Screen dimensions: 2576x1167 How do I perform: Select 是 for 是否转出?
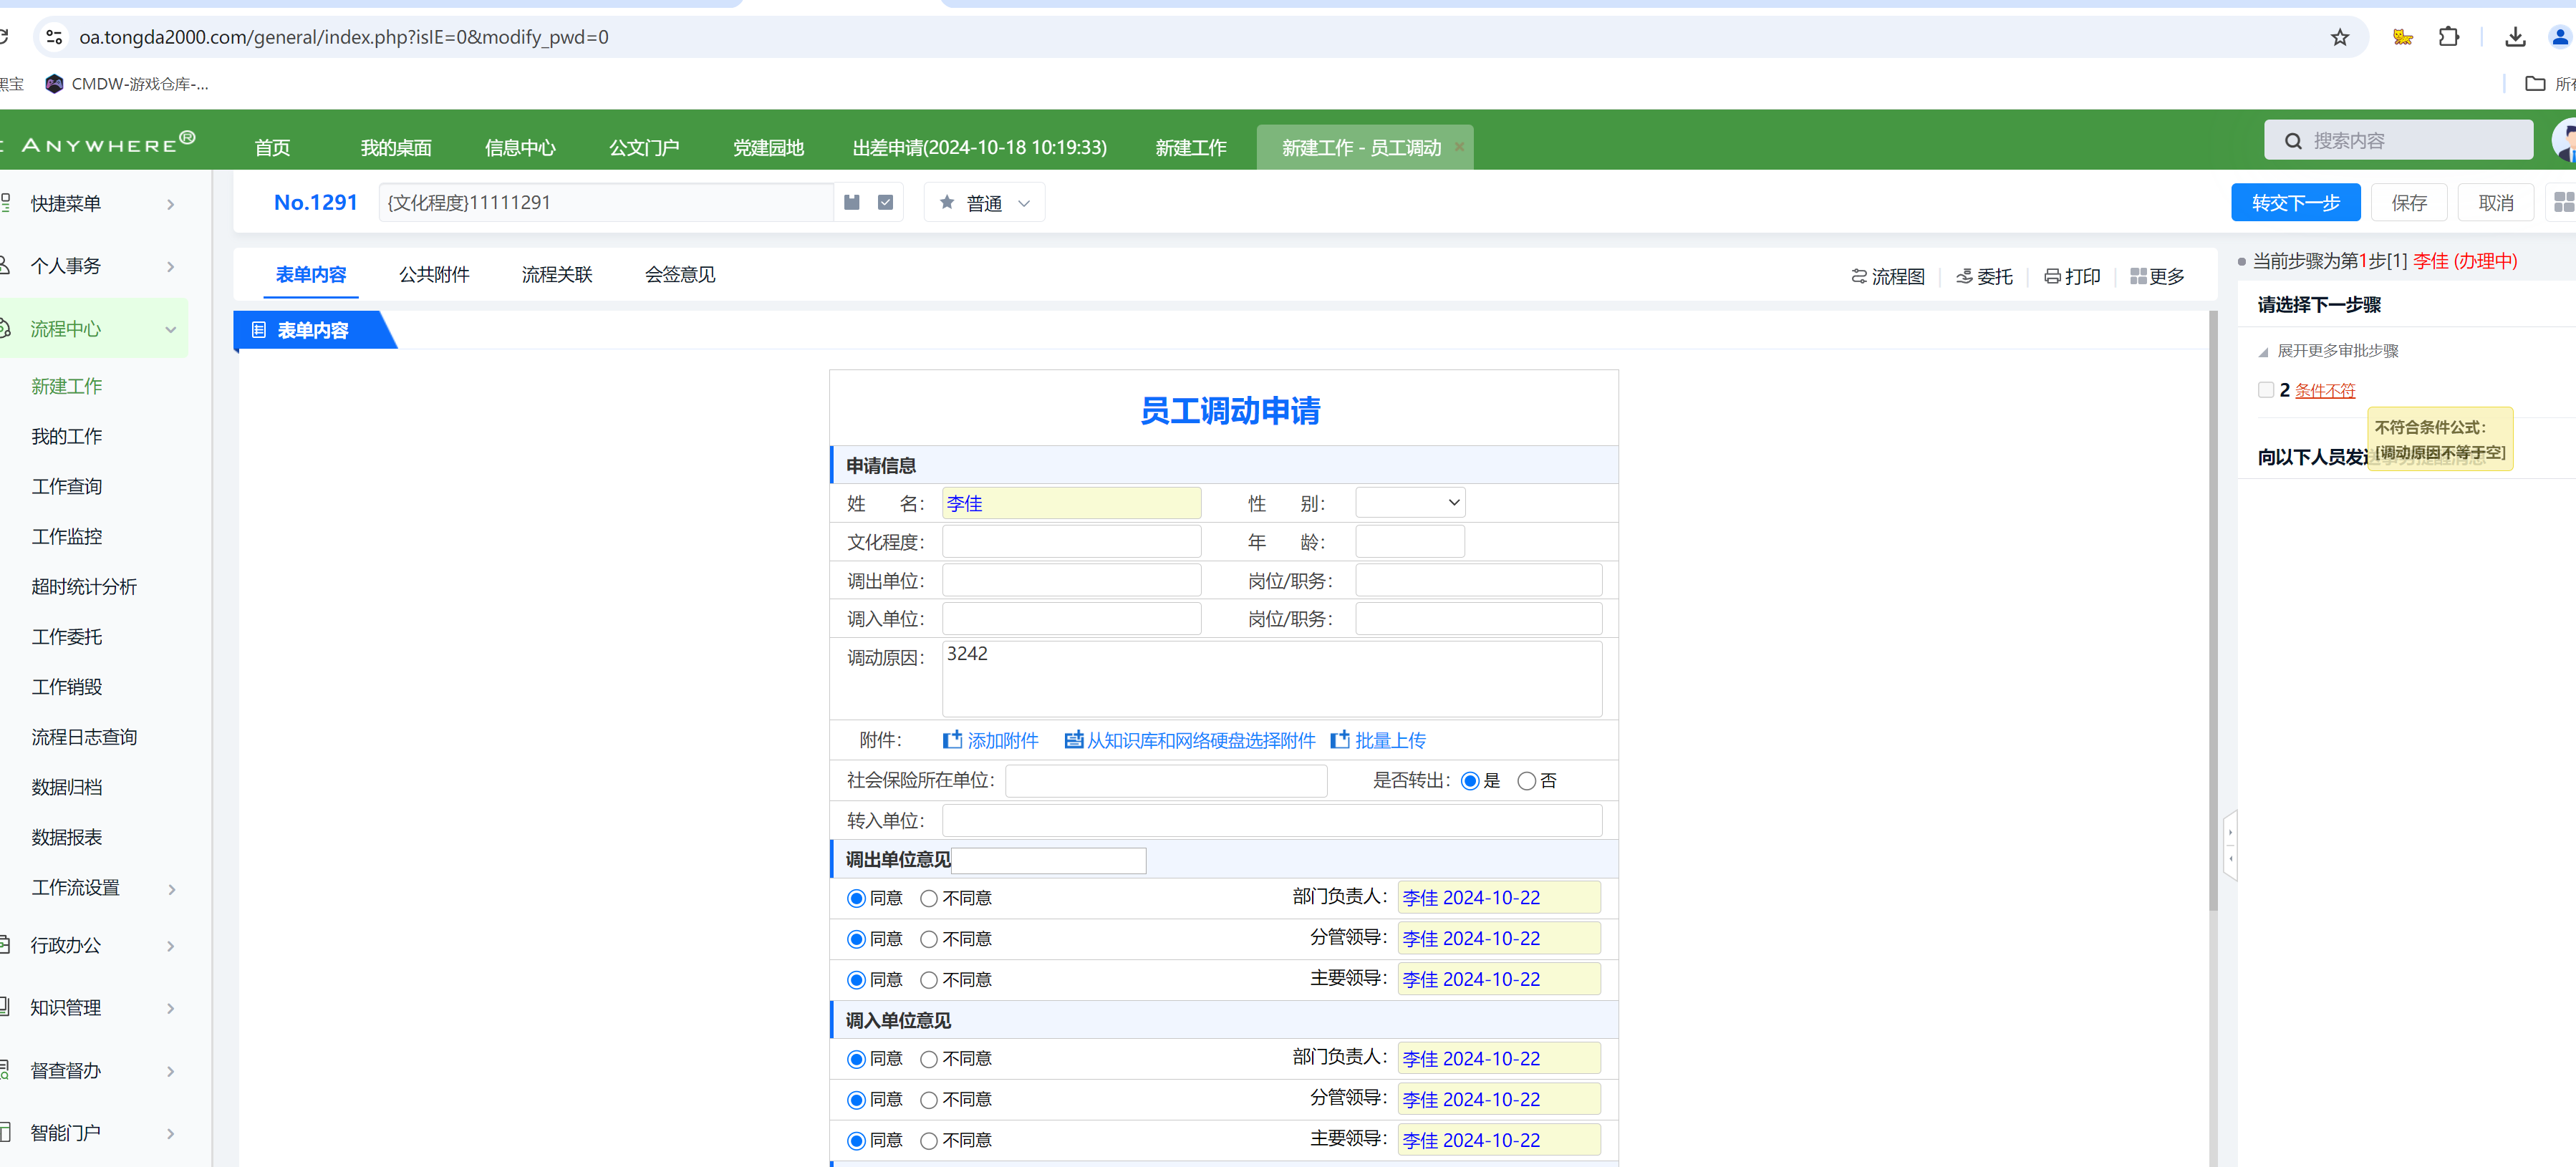[1470, 781]
